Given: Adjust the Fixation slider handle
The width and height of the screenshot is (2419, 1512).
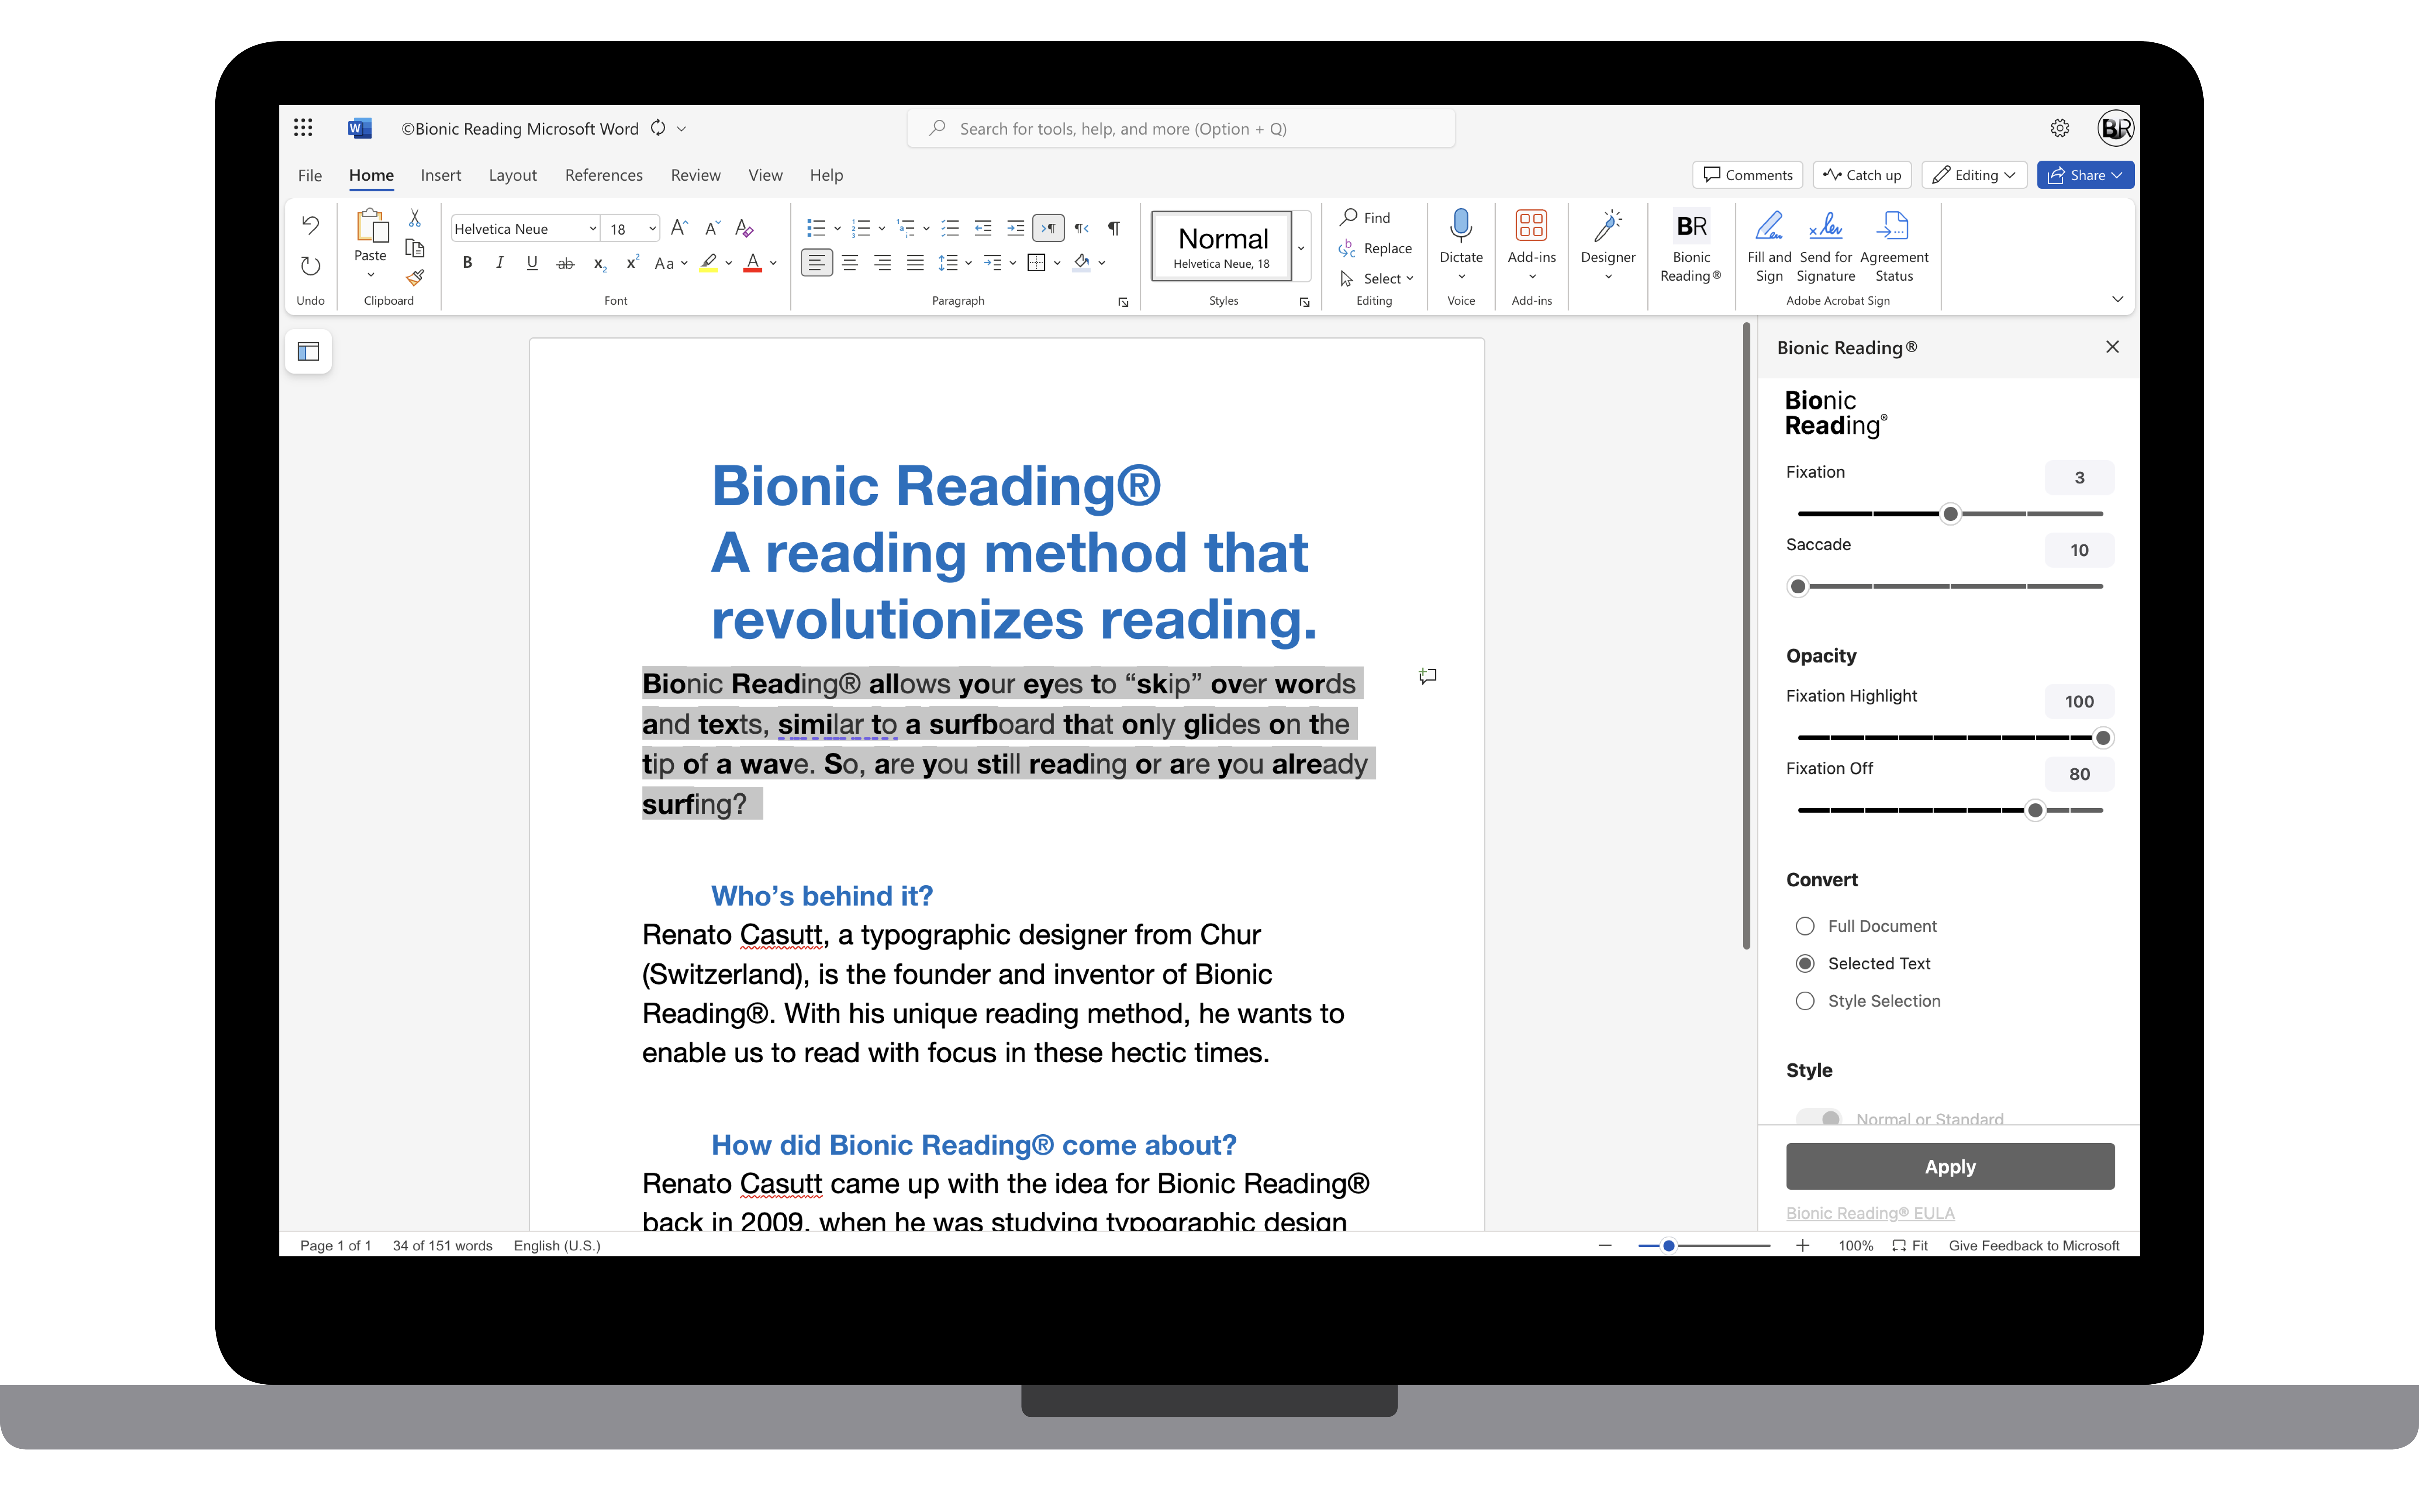Looking at the screenshot, I should pyautogui.click(x=1950, y=514).
